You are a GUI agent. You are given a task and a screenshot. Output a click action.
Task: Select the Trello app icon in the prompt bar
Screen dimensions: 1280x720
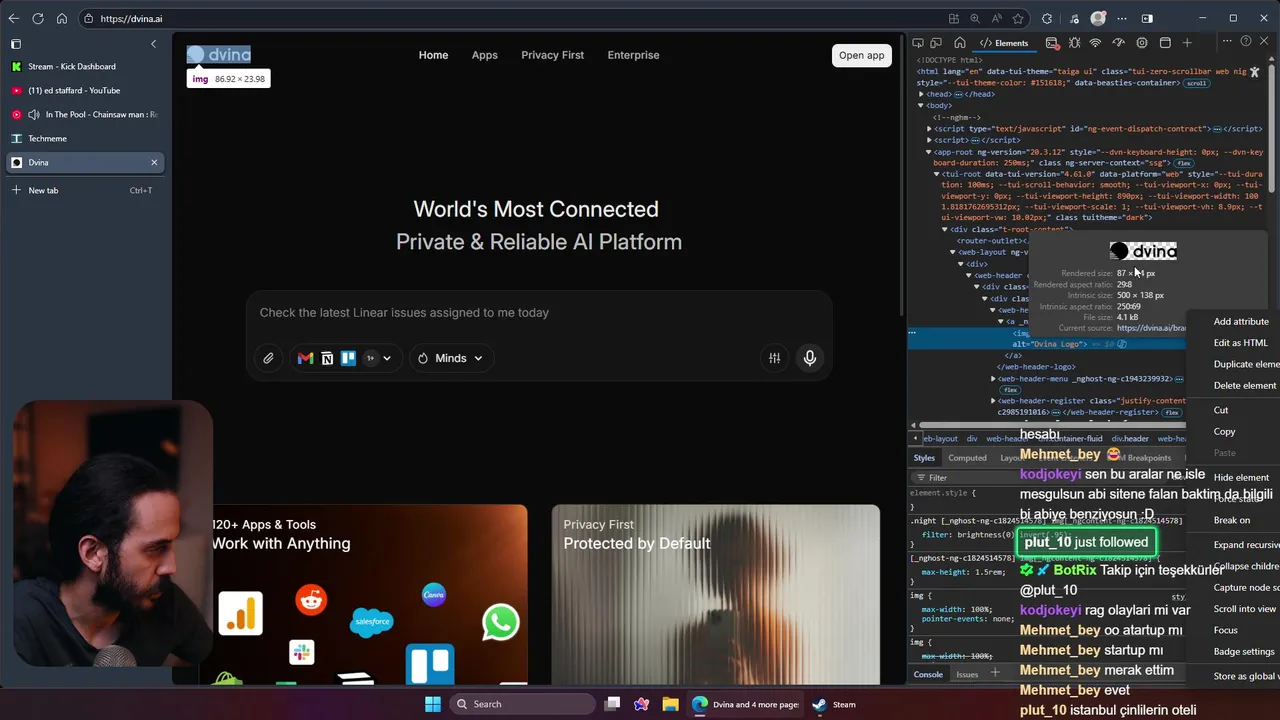pyautogui.click(x=348, y=358)
